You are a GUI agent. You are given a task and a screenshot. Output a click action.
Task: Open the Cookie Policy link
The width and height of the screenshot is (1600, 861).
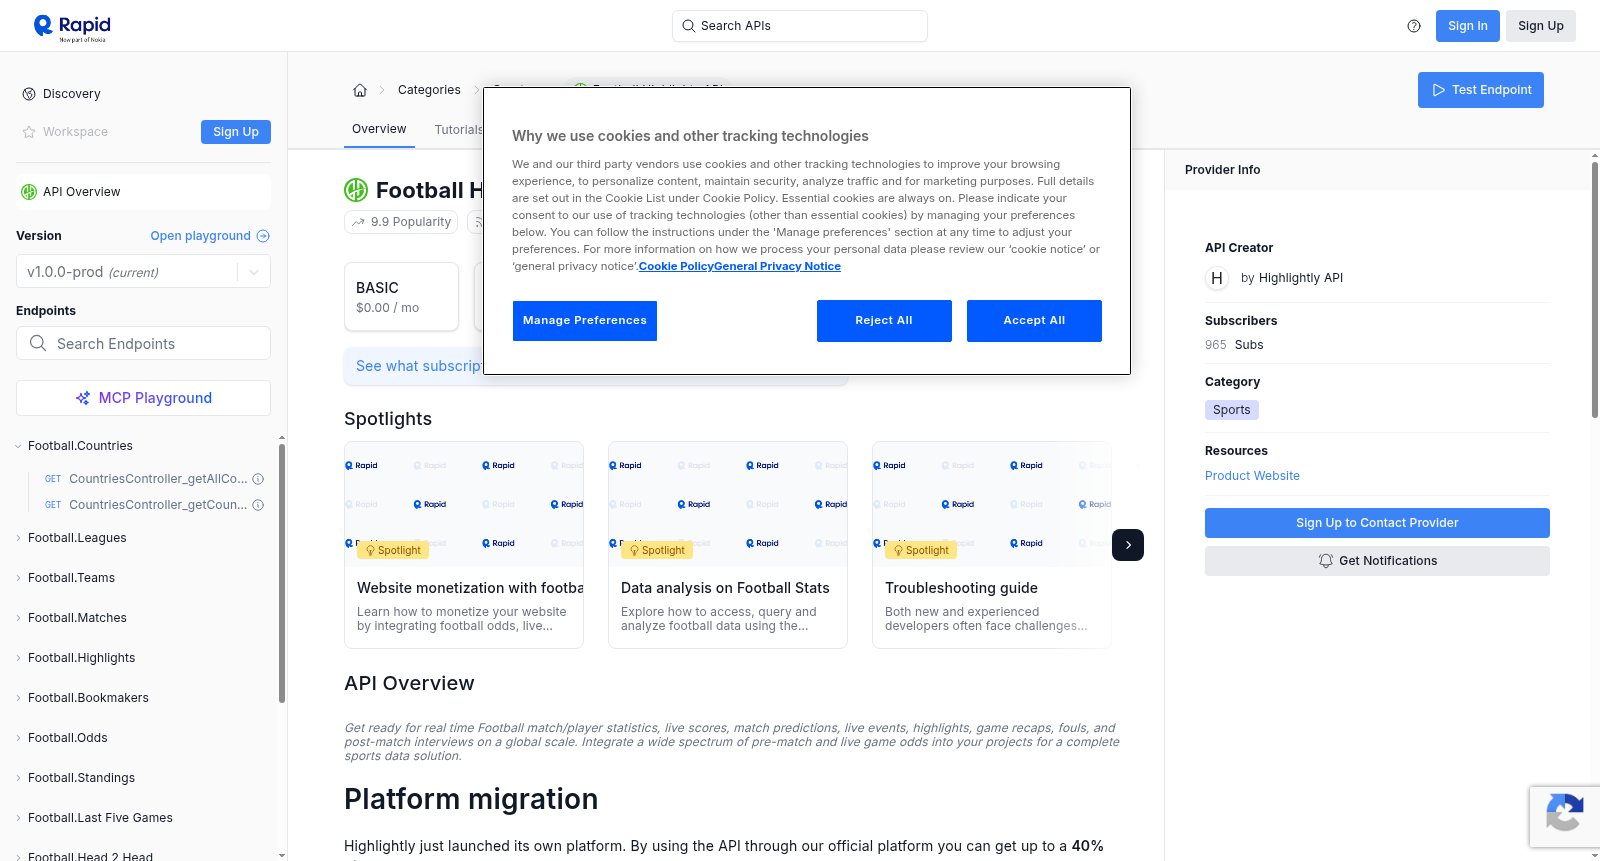676,266
